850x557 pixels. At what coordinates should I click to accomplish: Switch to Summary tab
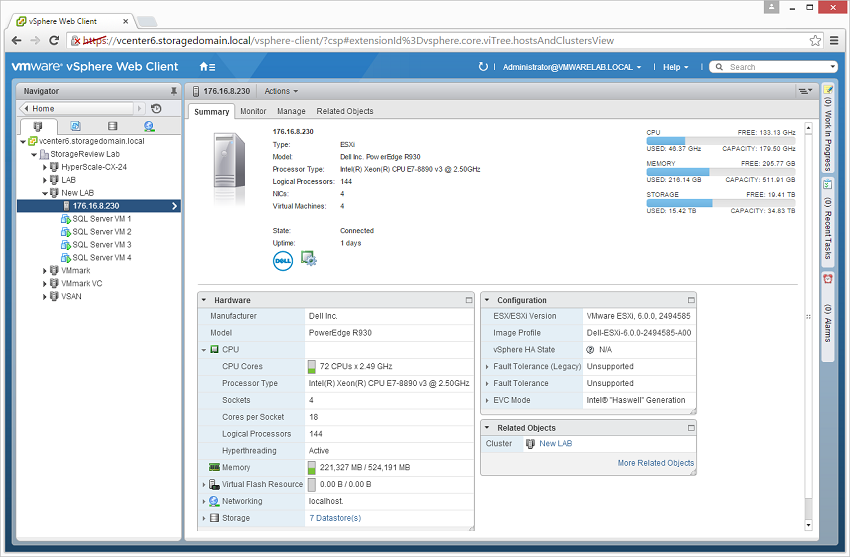pos(211,112)
